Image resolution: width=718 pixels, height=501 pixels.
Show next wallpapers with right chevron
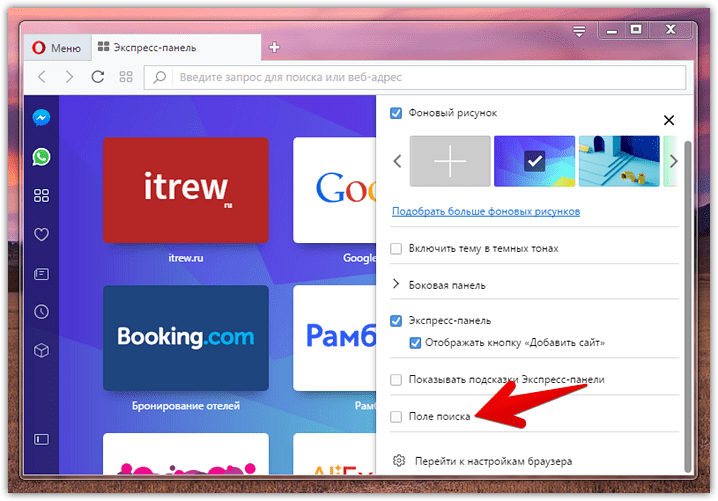click(673, 161)
